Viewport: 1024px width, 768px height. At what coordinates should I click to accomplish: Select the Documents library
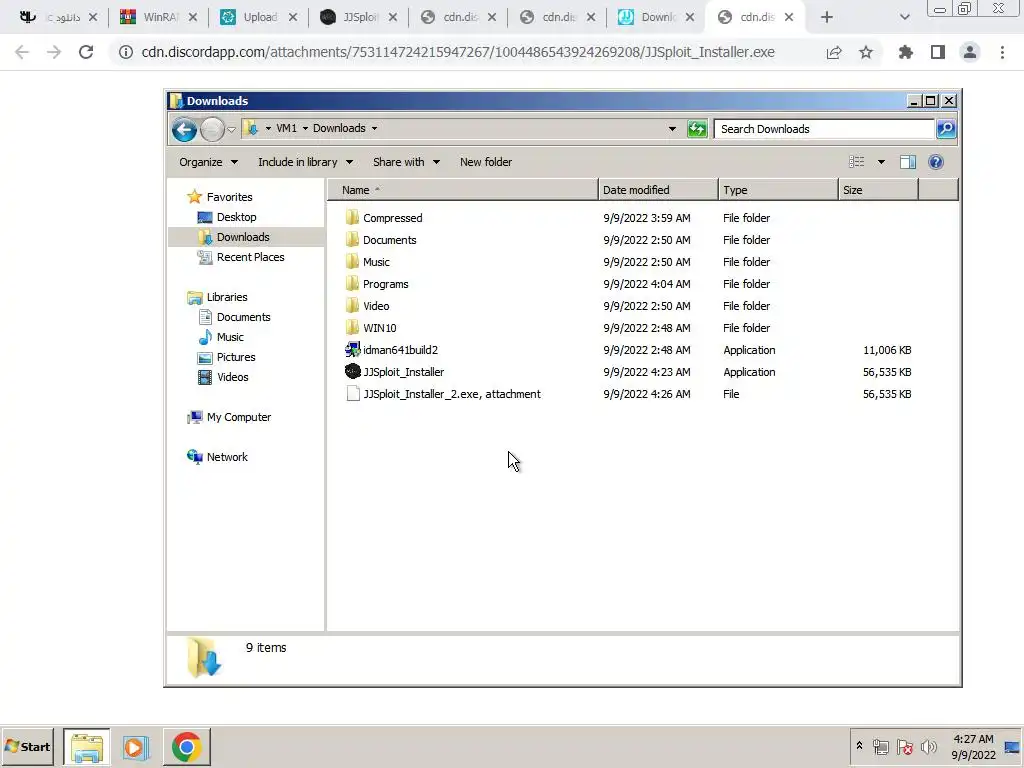point(243,317)
